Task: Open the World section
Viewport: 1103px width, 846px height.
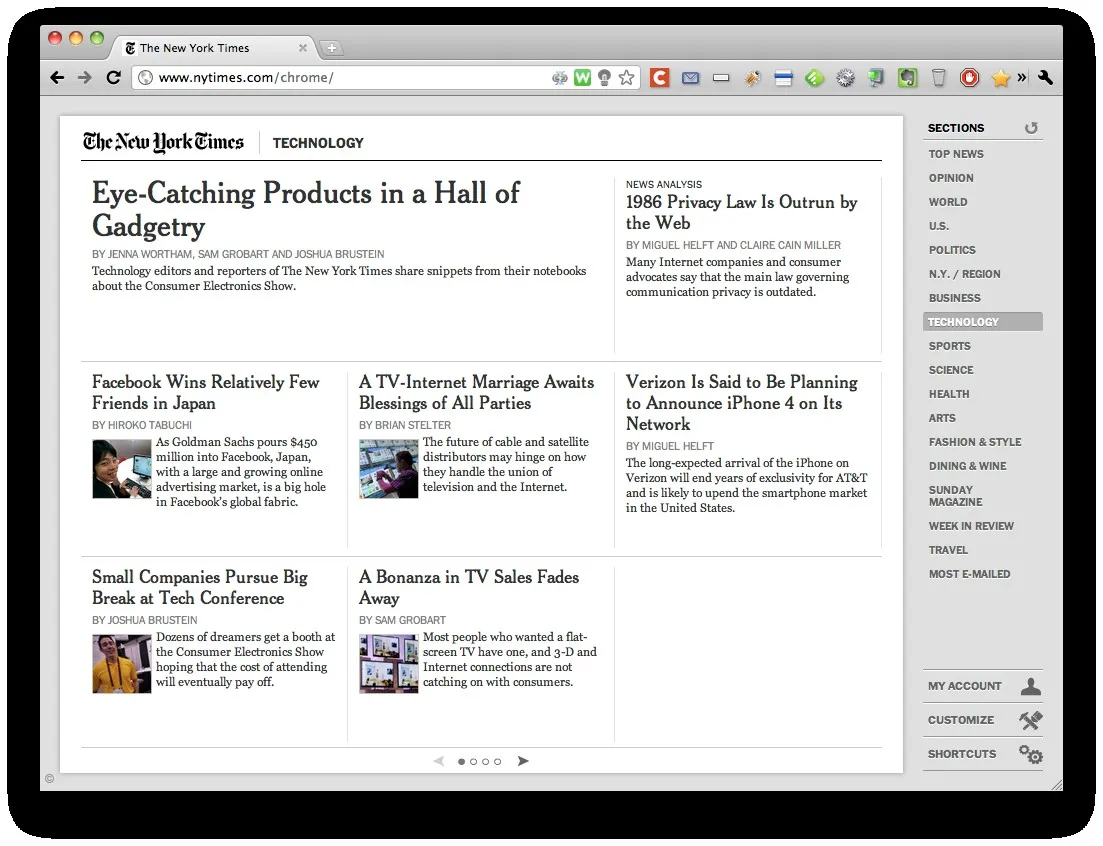Action: (x=948, y=202)
